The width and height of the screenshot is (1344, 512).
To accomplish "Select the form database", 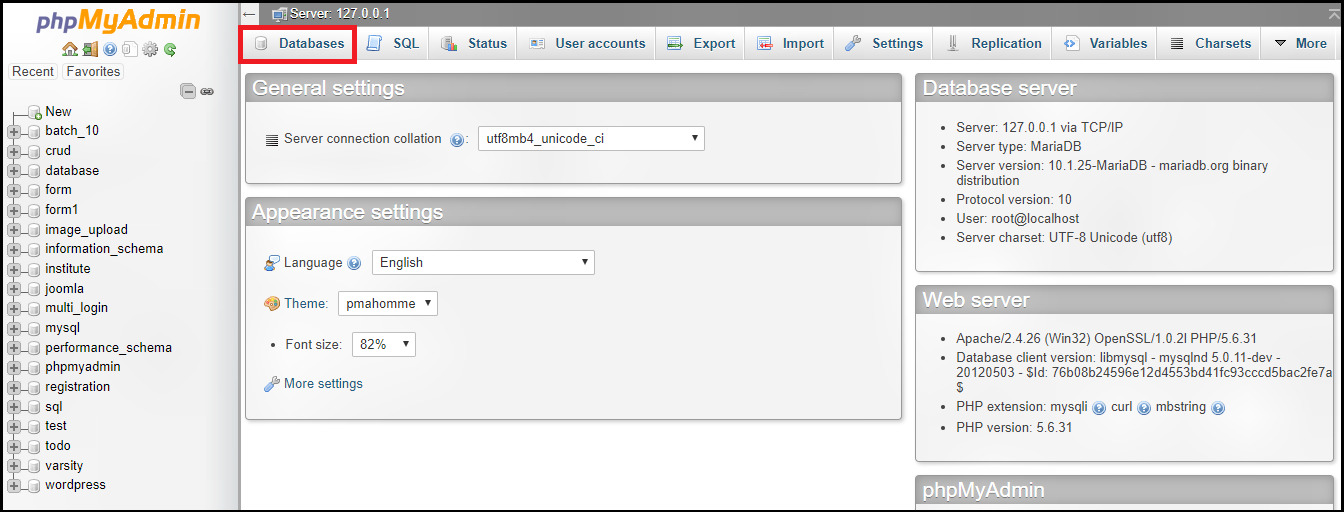I will (x=58, y=190).
